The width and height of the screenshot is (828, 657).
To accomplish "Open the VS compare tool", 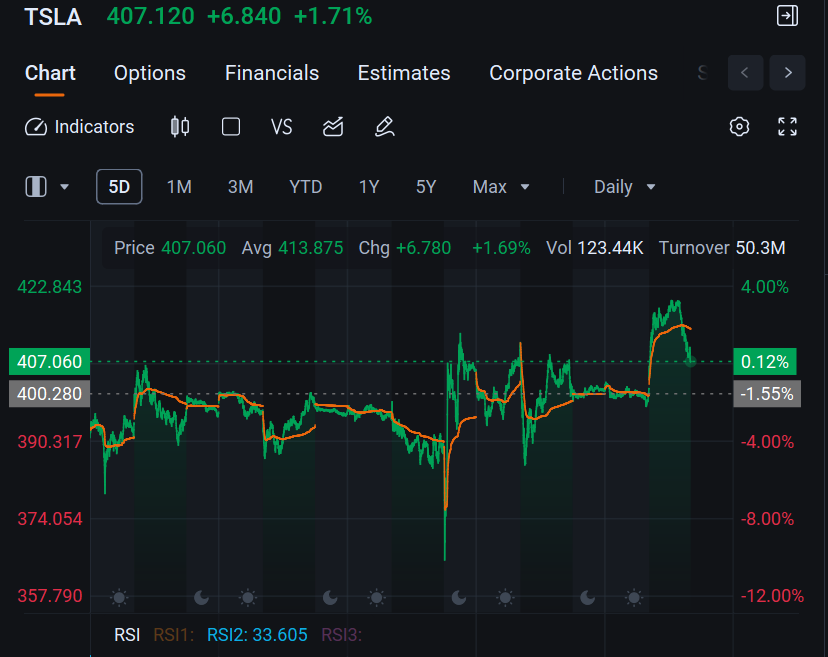I will (x=281, y=127).
